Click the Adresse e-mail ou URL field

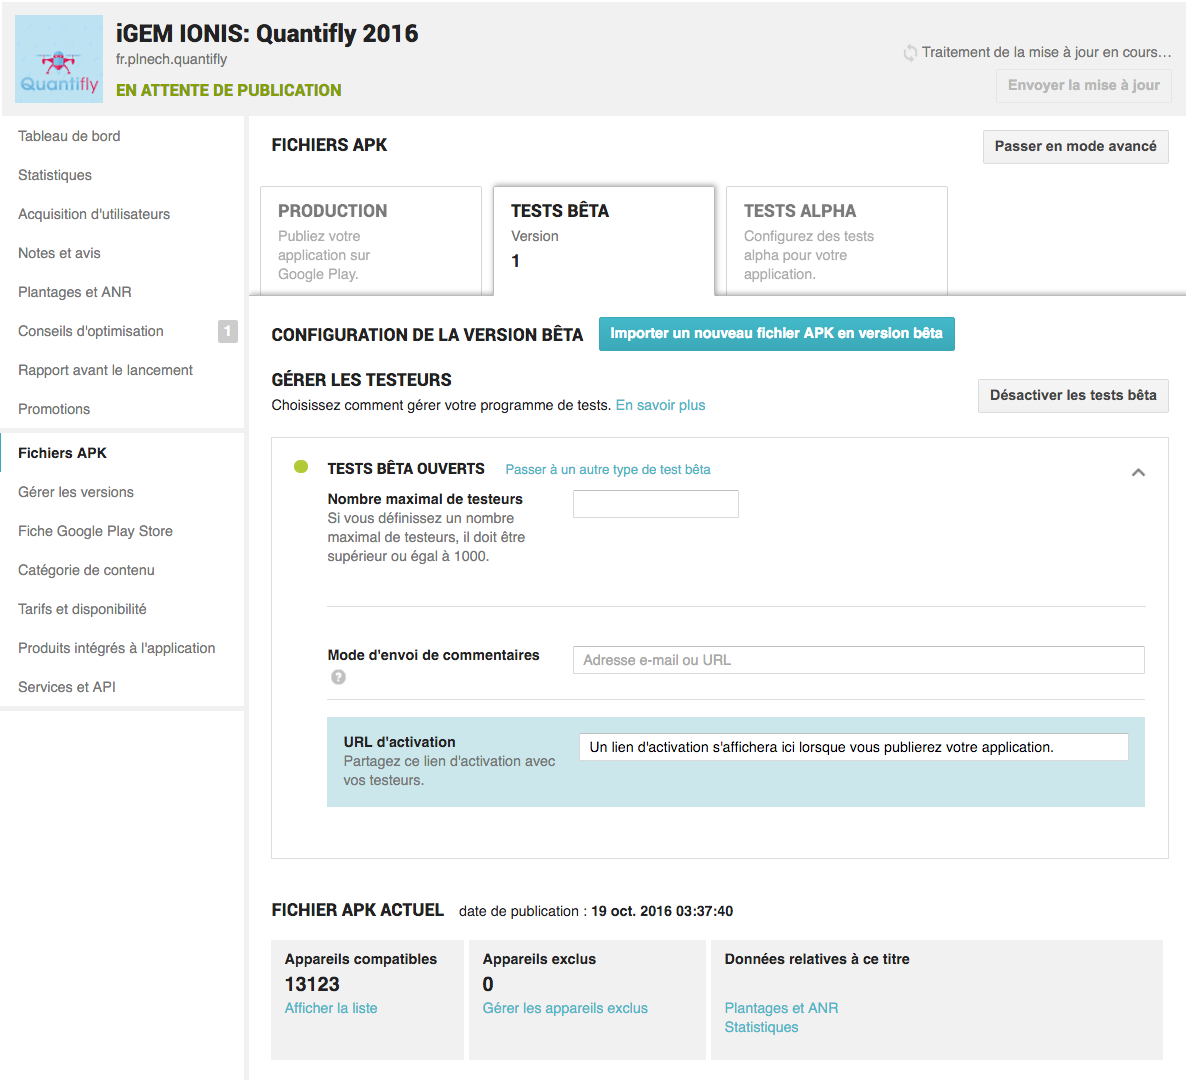[858, 659]
